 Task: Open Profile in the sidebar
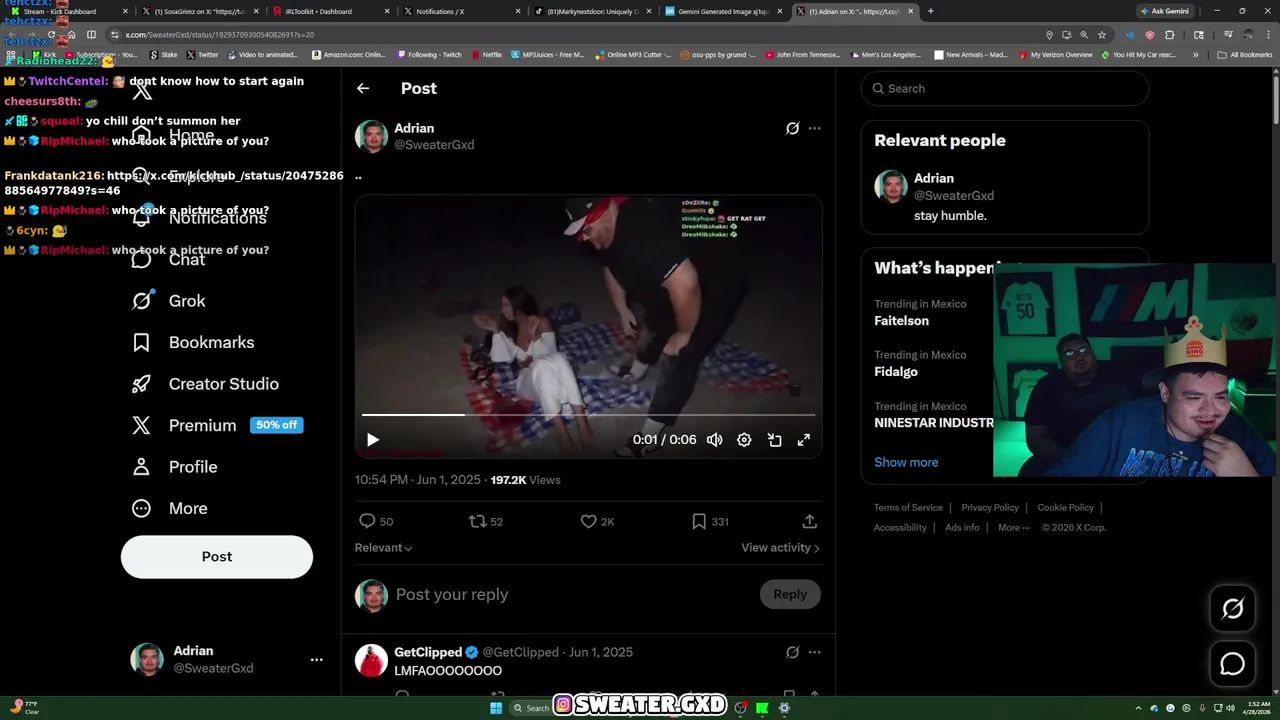174,467
